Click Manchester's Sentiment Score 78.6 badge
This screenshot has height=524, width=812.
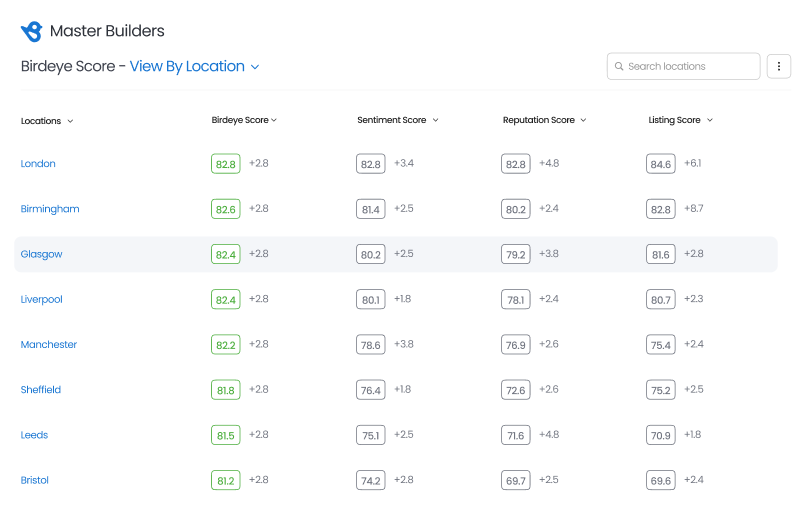(371, 345)
